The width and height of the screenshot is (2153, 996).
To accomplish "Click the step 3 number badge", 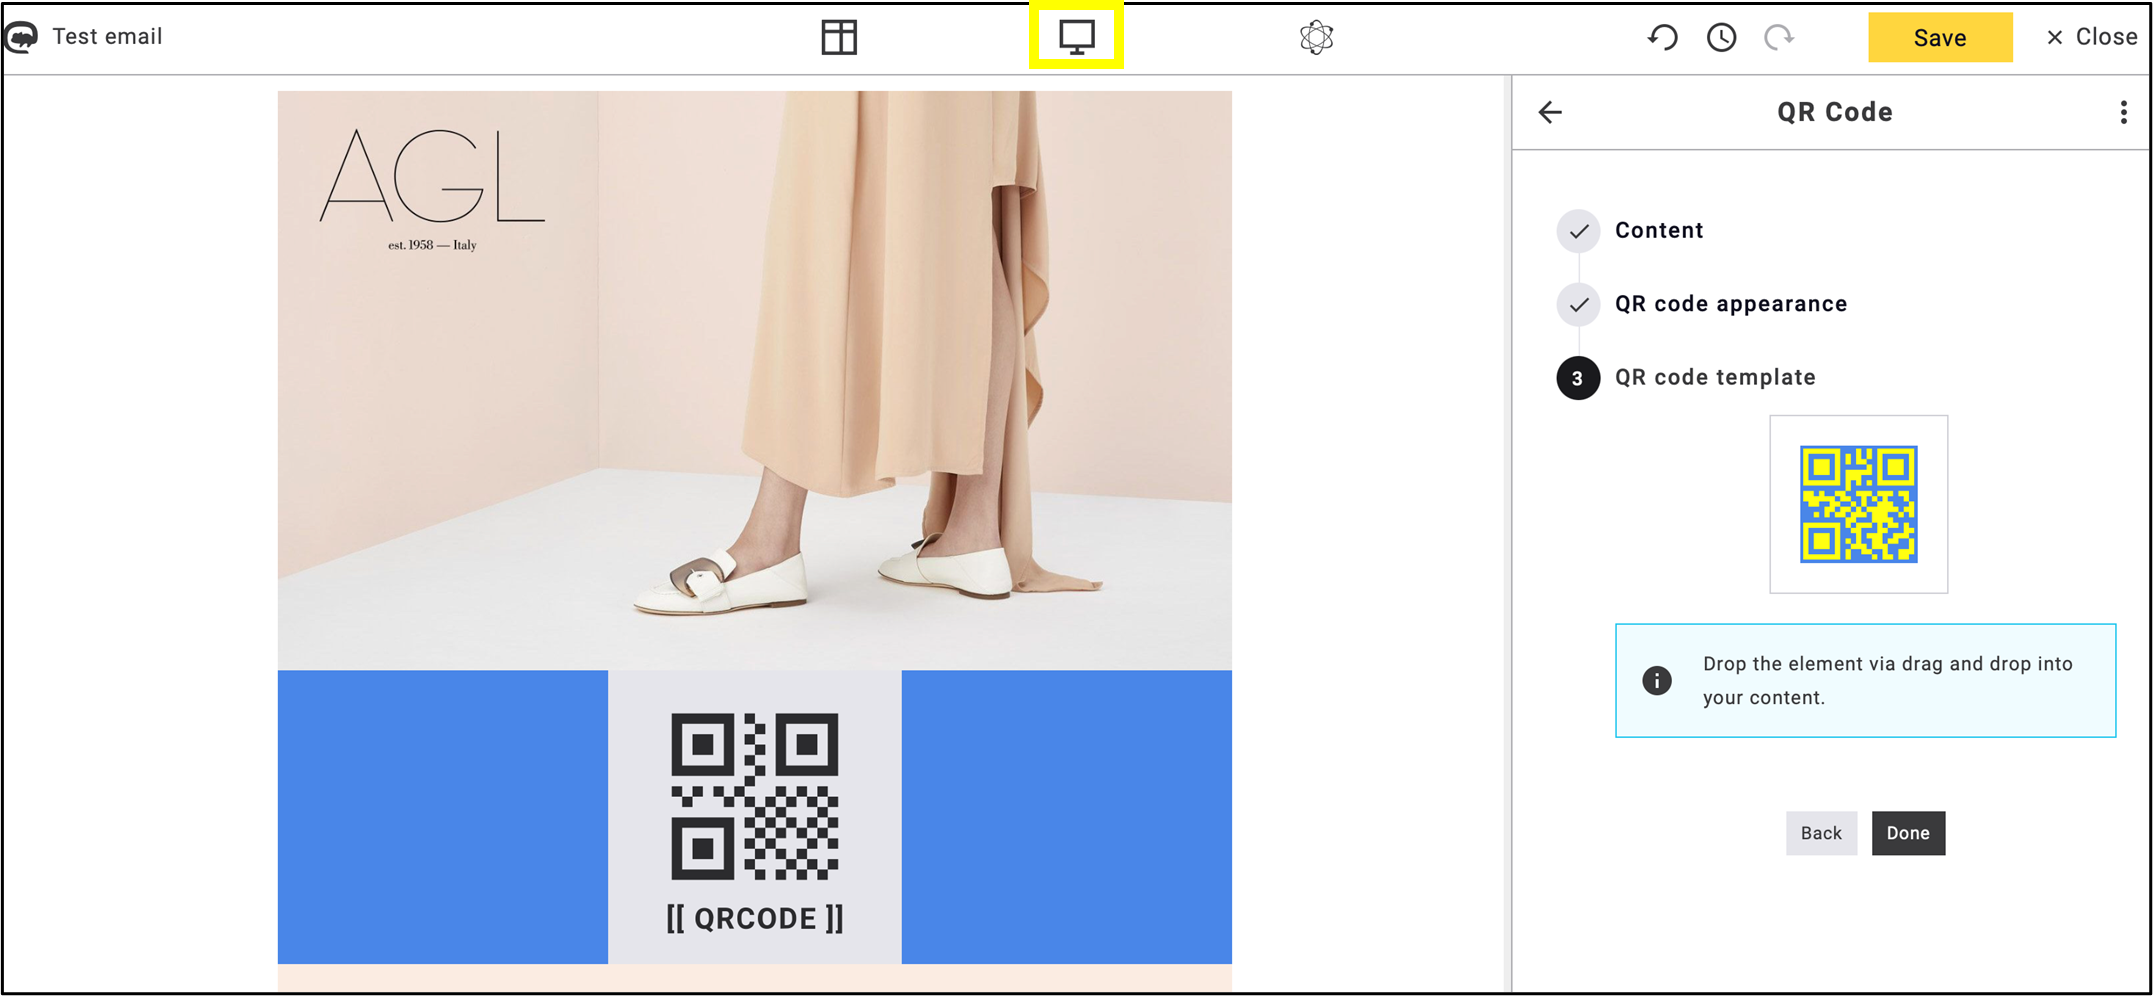I will coord(1578,378).
